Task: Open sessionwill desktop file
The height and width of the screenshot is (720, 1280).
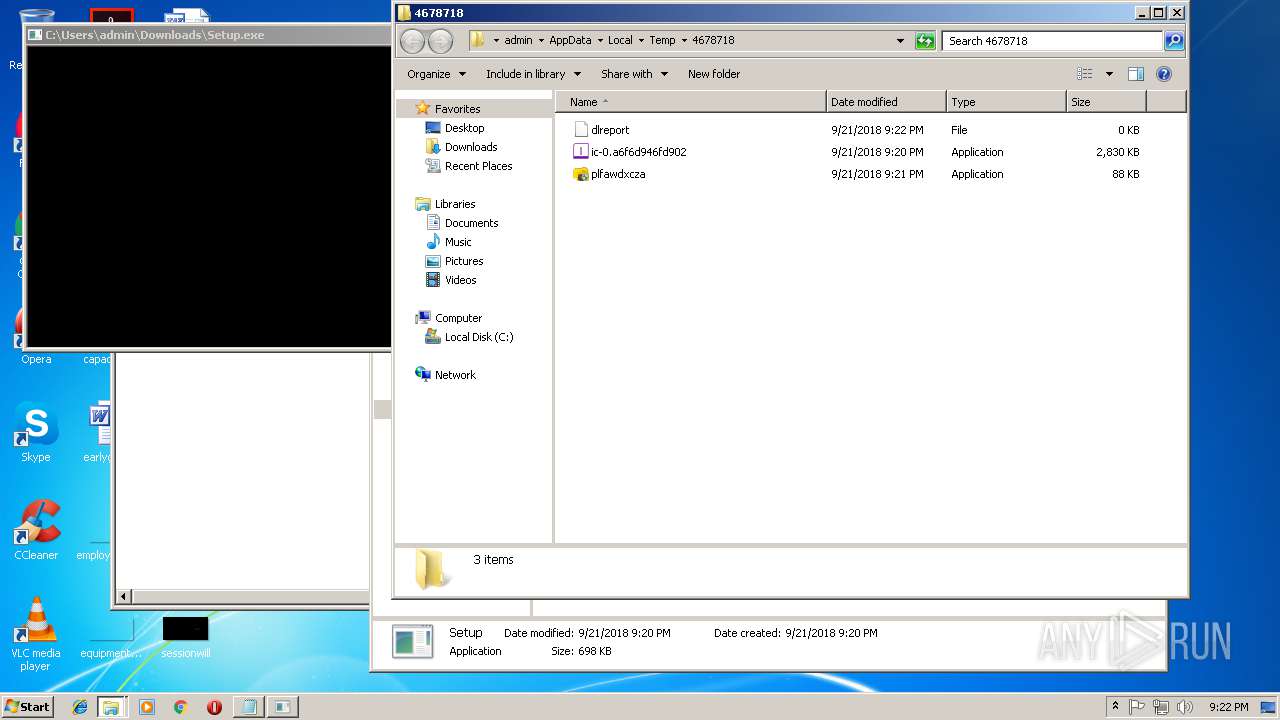Action: pos(186,637)
